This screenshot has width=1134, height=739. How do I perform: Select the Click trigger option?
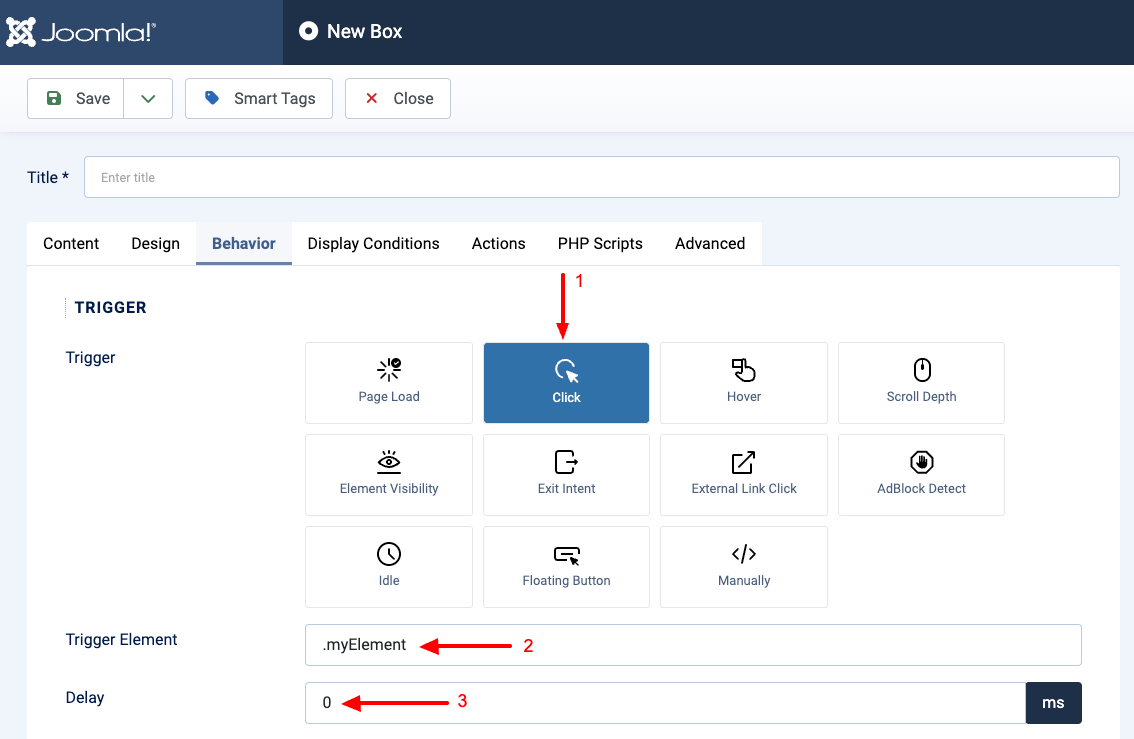566,383
